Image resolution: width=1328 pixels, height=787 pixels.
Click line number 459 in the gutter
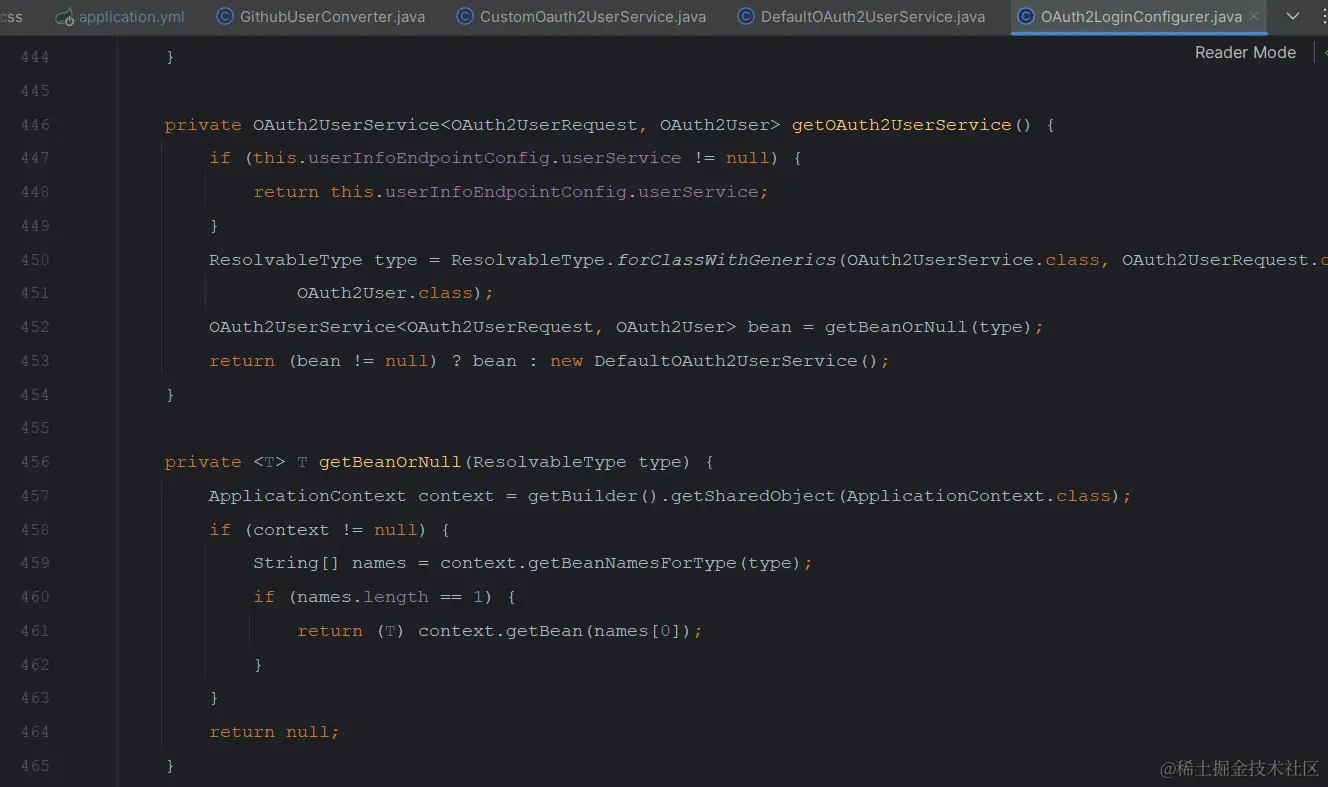point(35,563)
